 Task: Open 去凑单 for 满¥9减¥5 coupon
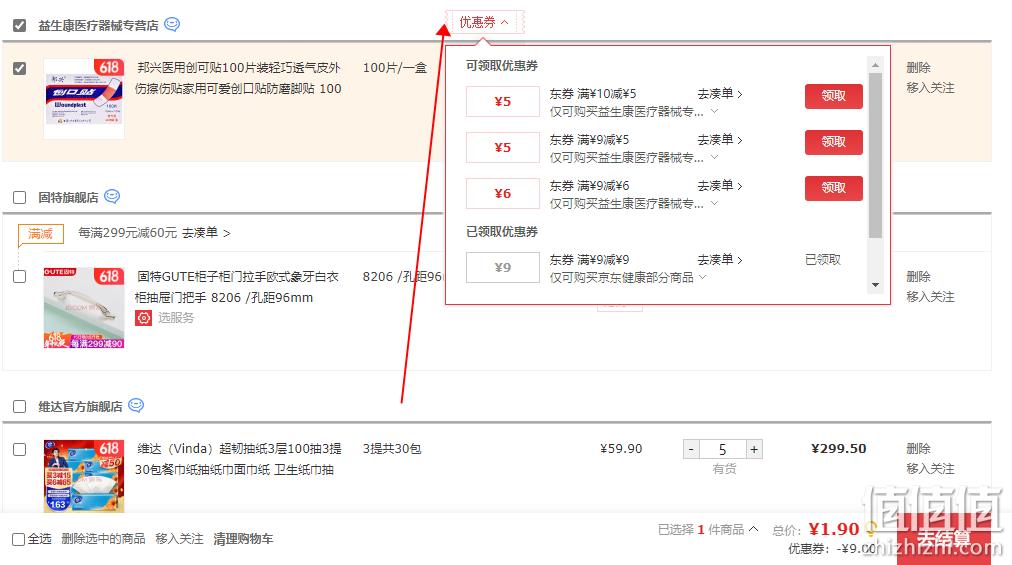pyautogui.click(x=720, y=139)
